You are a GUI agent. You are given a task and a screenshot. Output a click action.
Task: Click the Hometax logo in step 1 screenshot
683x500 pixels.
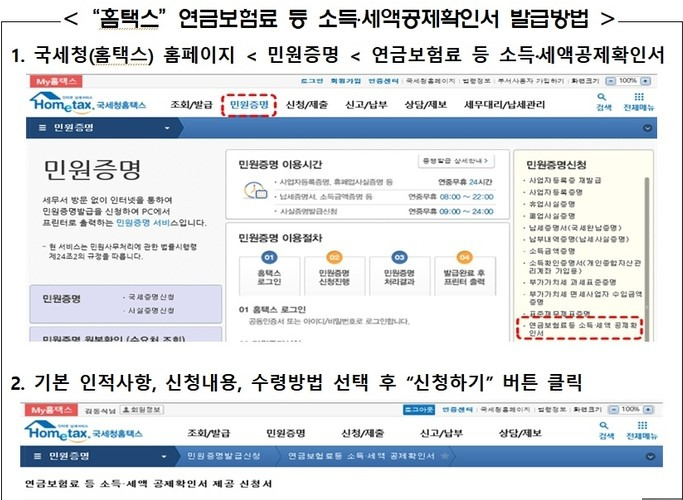(x=88, y=103)
